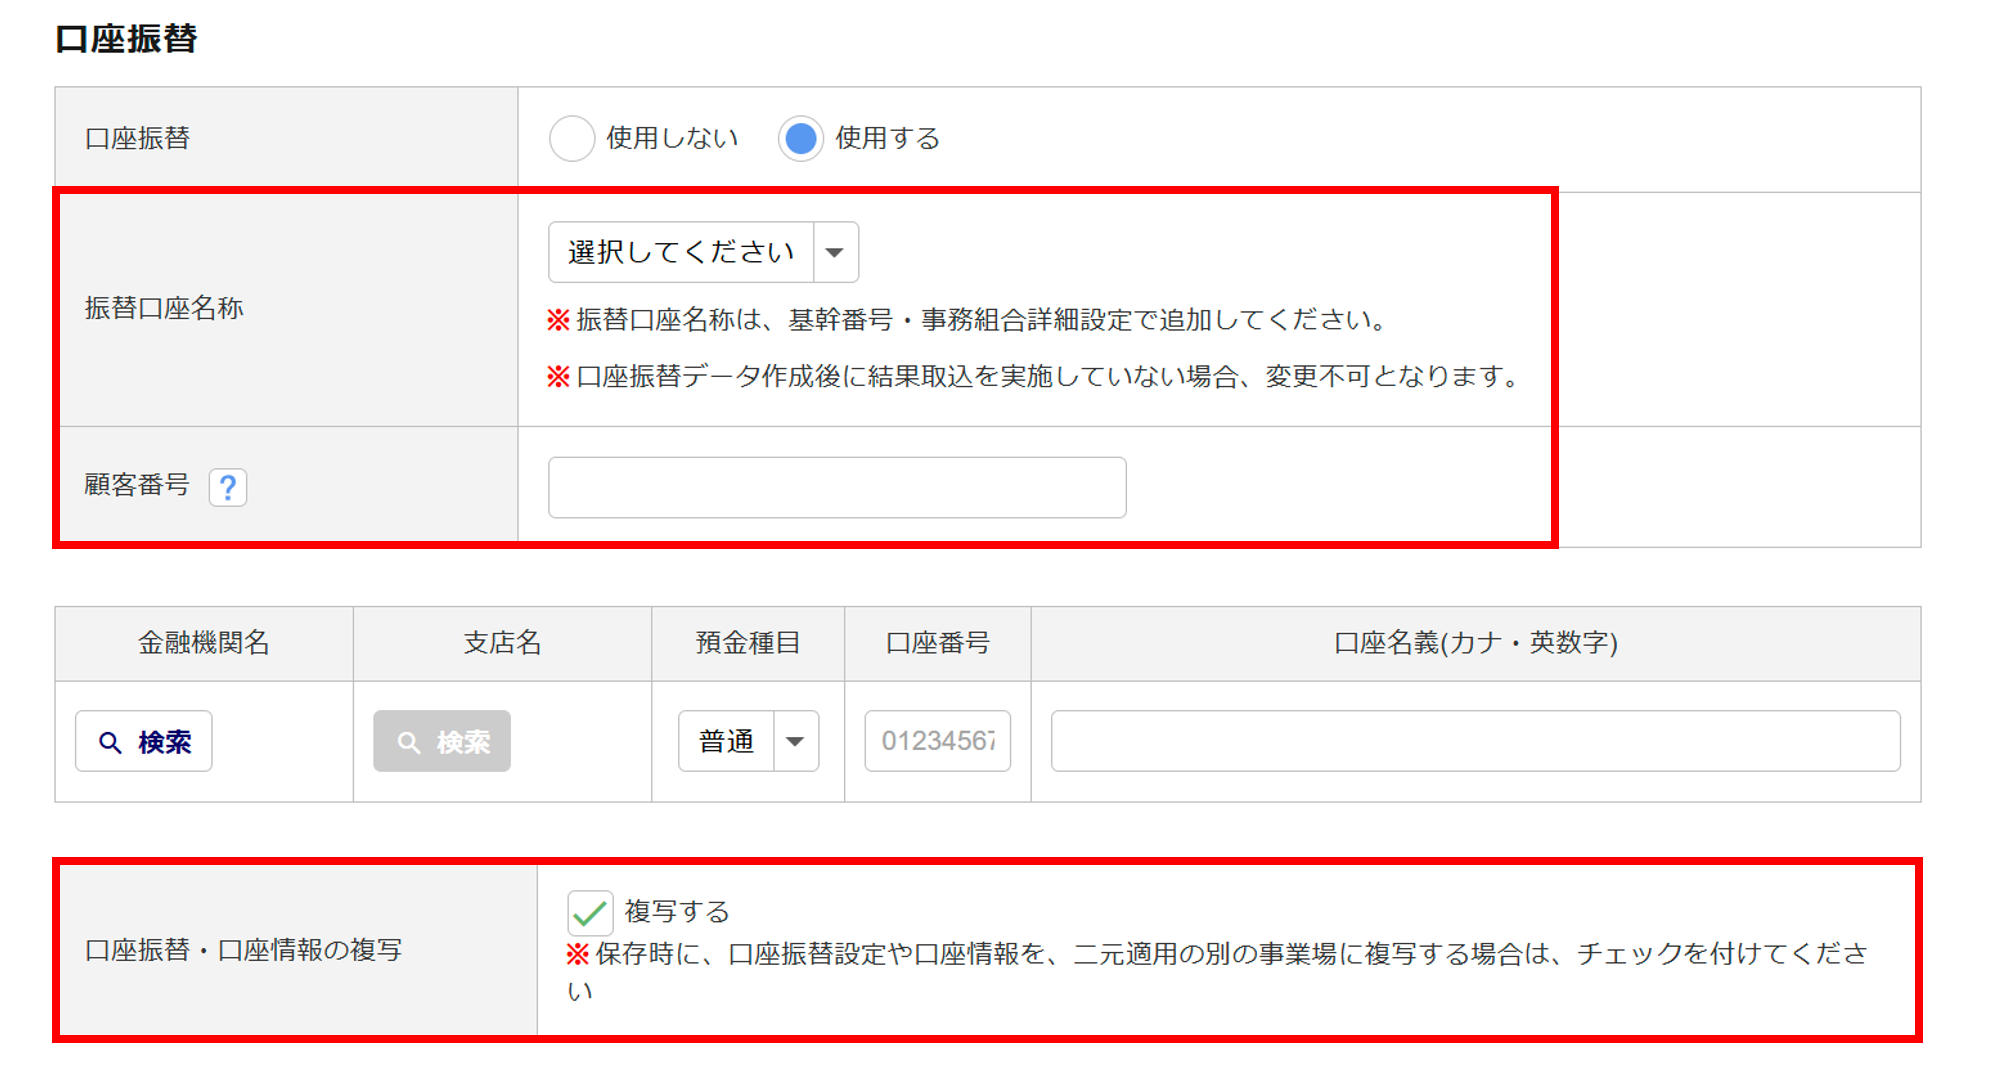Focus the 口座番号 field showing 01234567
Image resolution: width=1995 pixels, height=1087 pixels.
coord(937,742)
